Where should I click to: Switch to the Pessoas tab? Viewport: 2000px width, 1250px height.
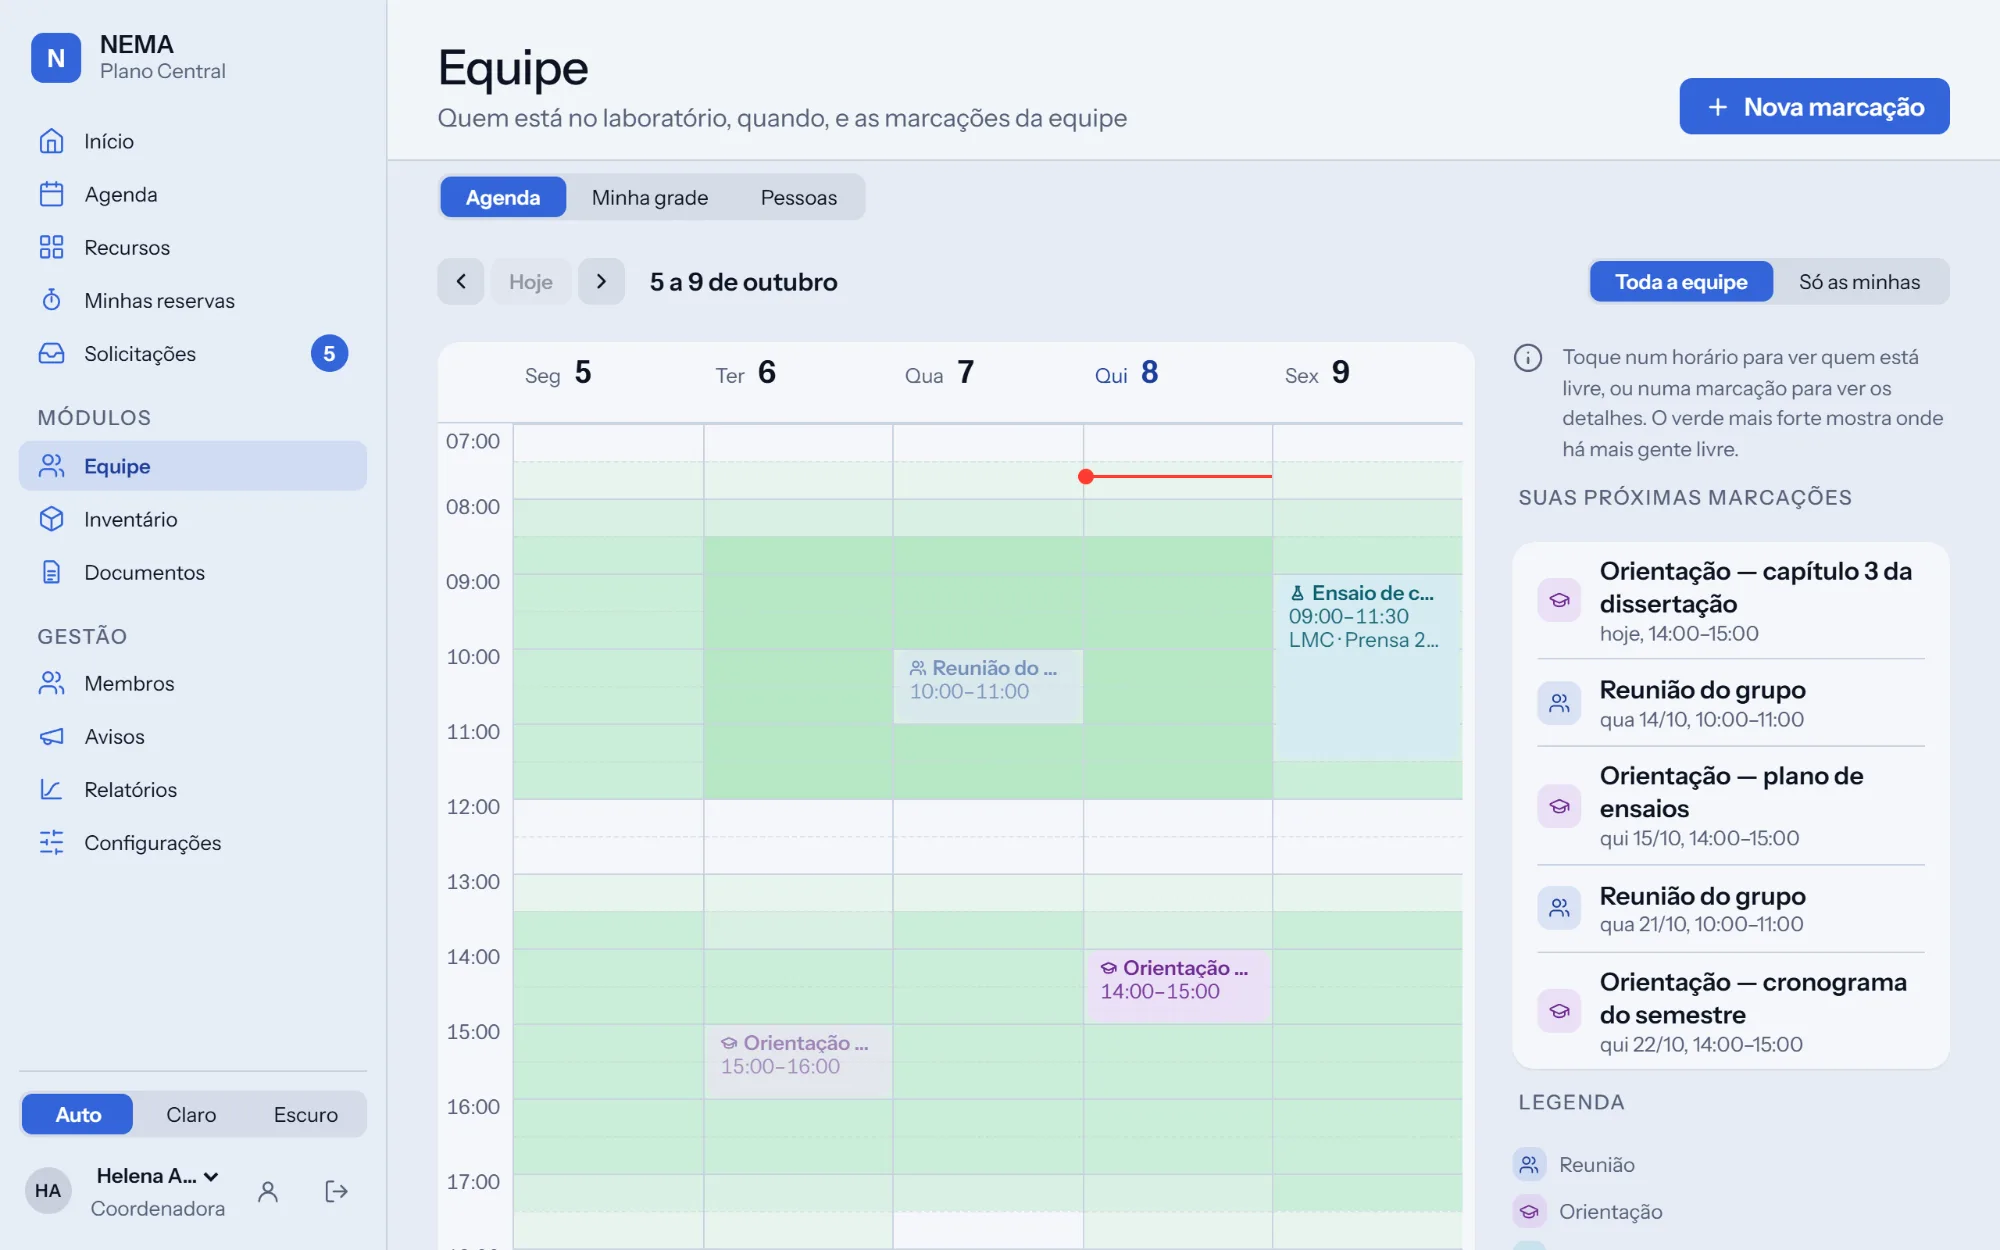click(799, 197)
